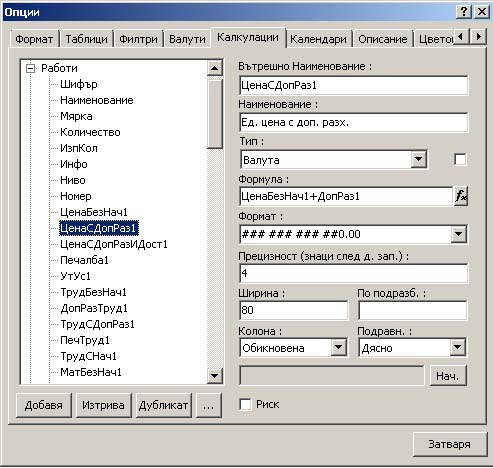Select МатБезНач1 tree item
Image resolution: width=493 pixels, height=468 pixels.
click(x=91, y=372)
